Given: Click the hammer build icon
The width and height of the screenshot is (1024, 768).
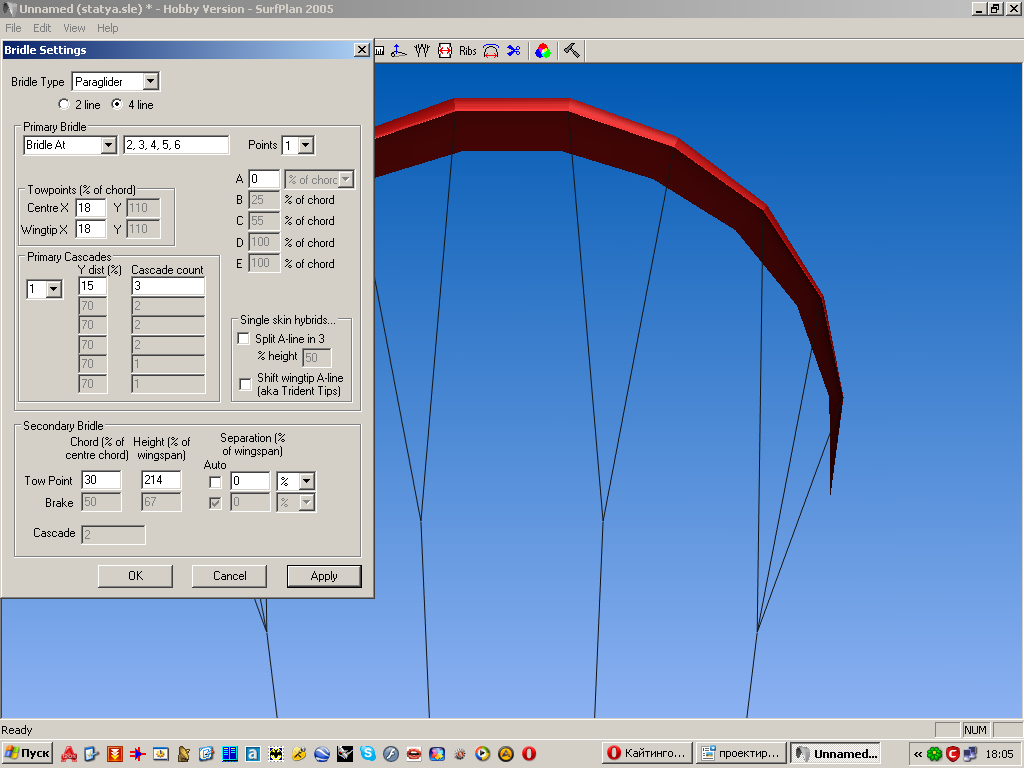Looking at the screenshot, I should click(571, 51).
